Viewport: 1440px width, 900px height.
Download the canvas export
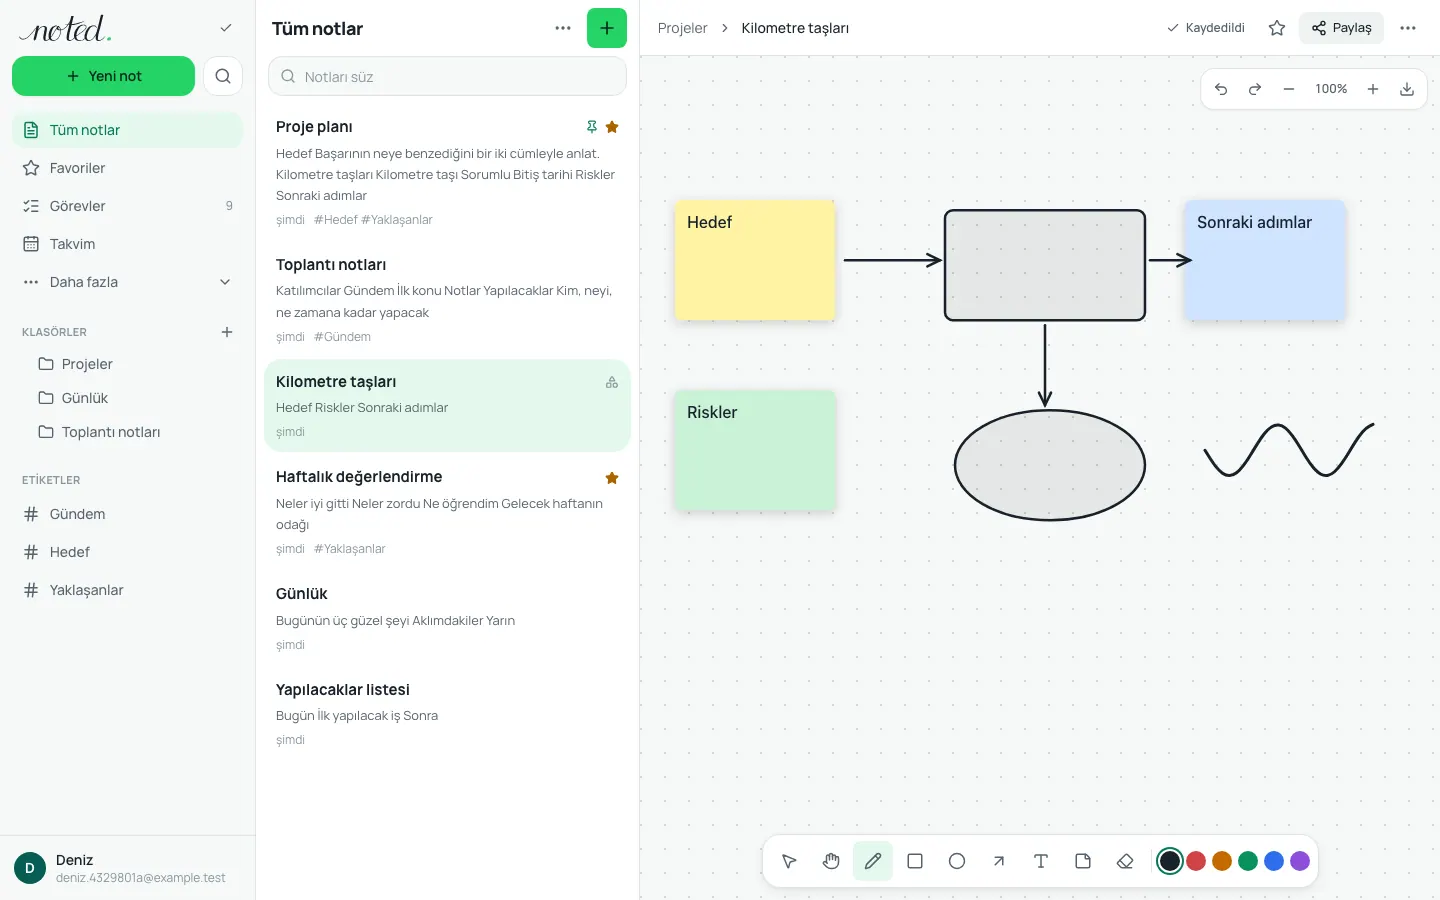(x=1407, y=89)
